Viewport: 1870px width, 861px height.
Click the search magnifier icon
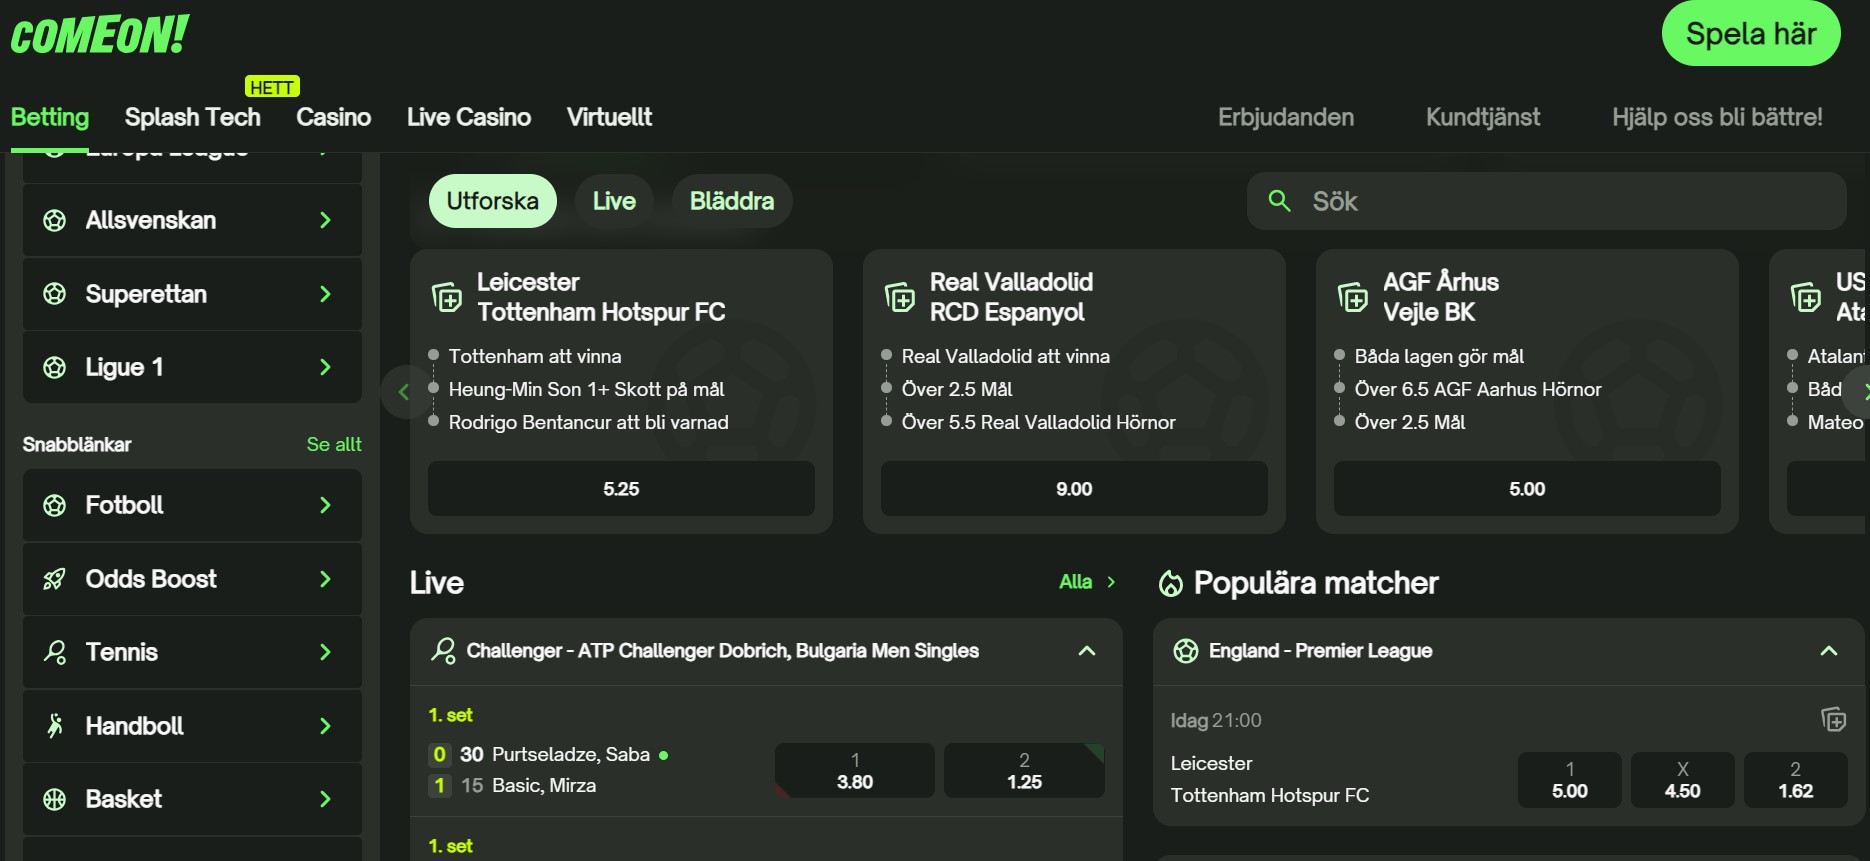(x=1279, y=201)
